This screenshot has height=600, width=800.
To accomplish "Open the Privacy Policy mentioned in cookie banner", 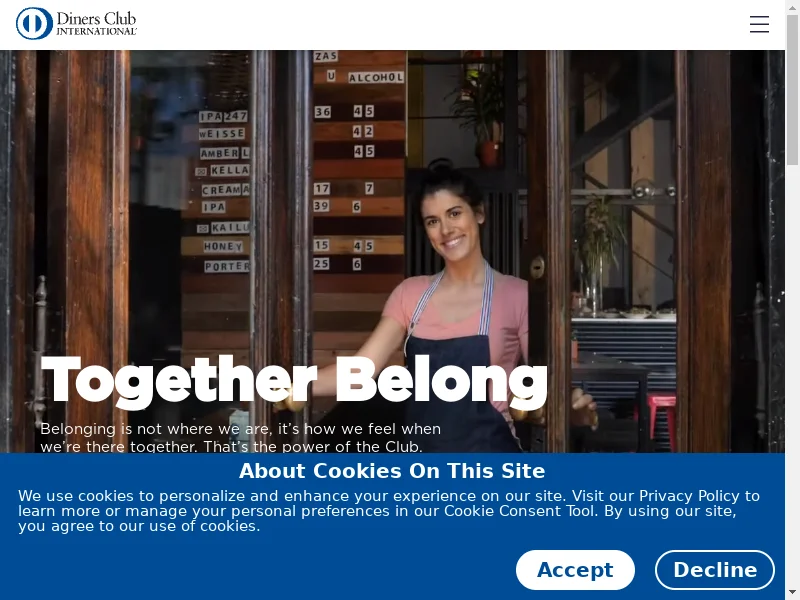I will (689, 496).
